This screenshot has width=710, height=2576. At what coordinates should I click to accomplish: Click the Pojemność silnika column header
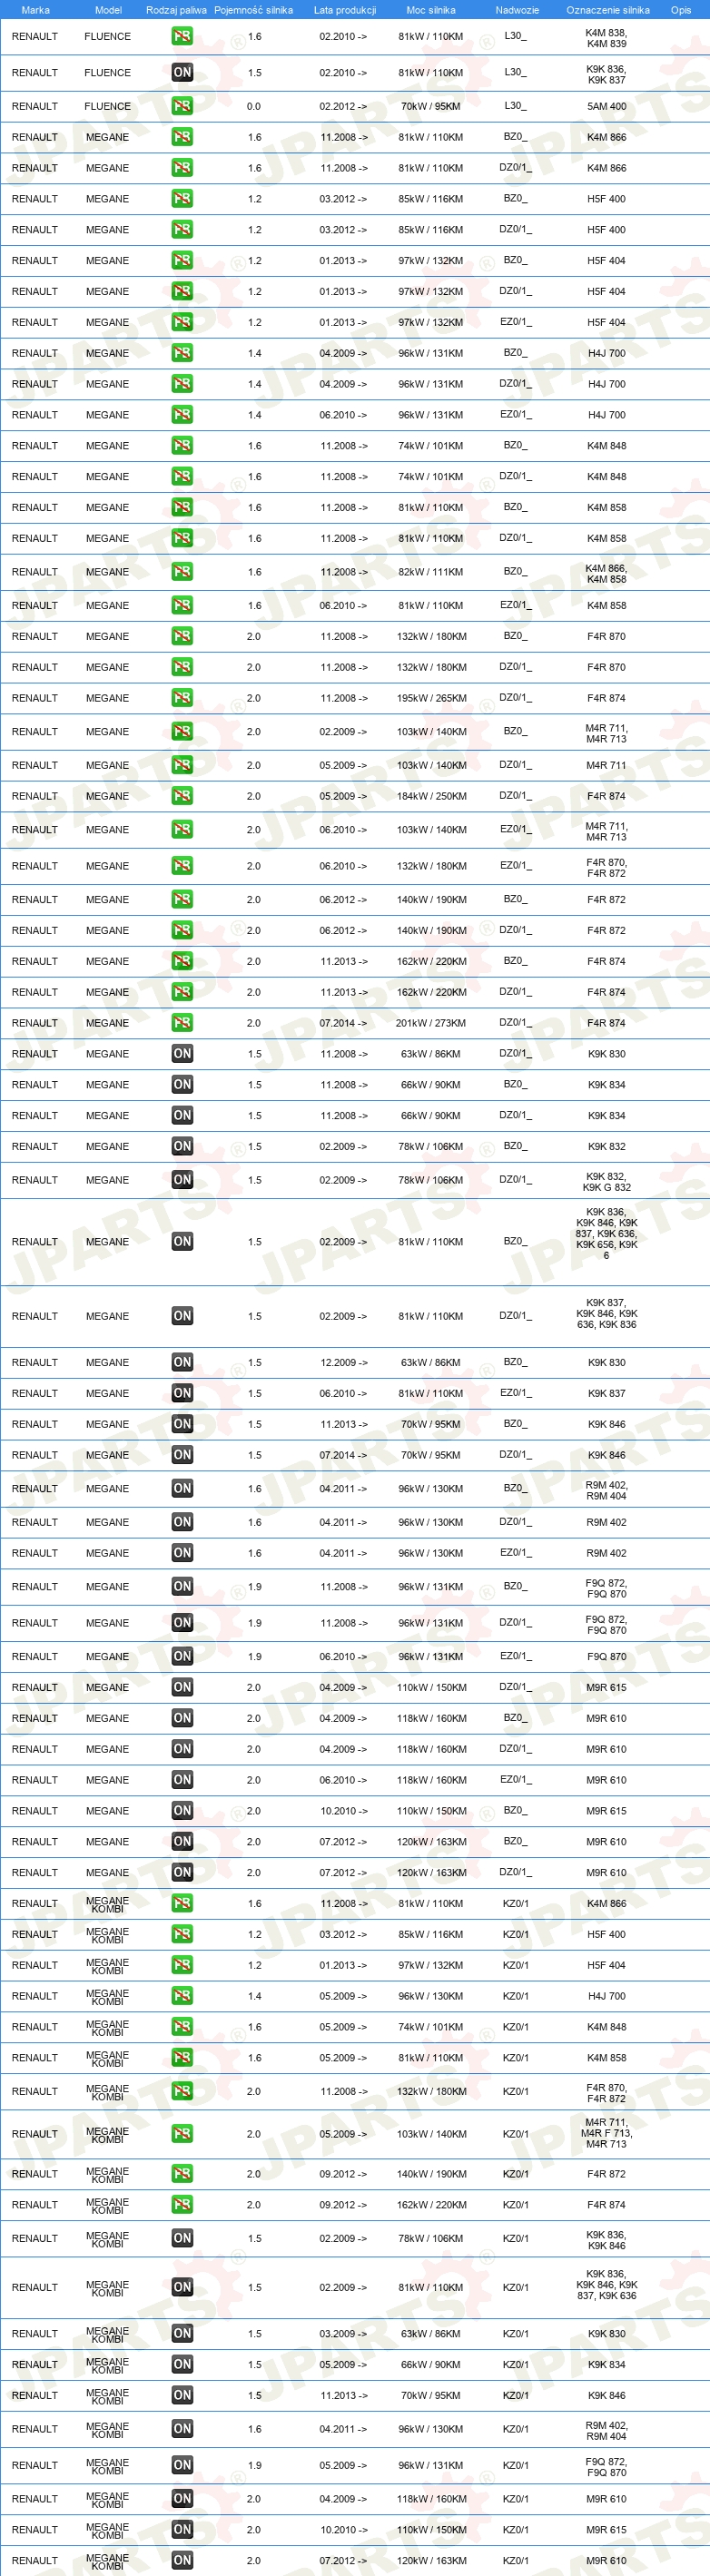point(254,10)
